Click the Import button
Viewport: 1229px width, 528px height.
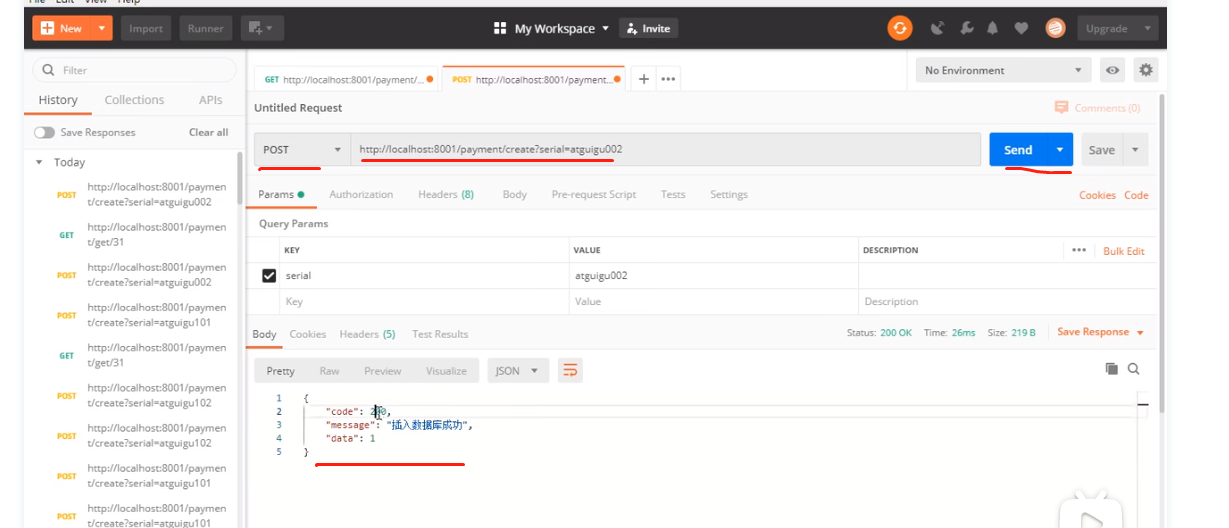click(146, 28)
